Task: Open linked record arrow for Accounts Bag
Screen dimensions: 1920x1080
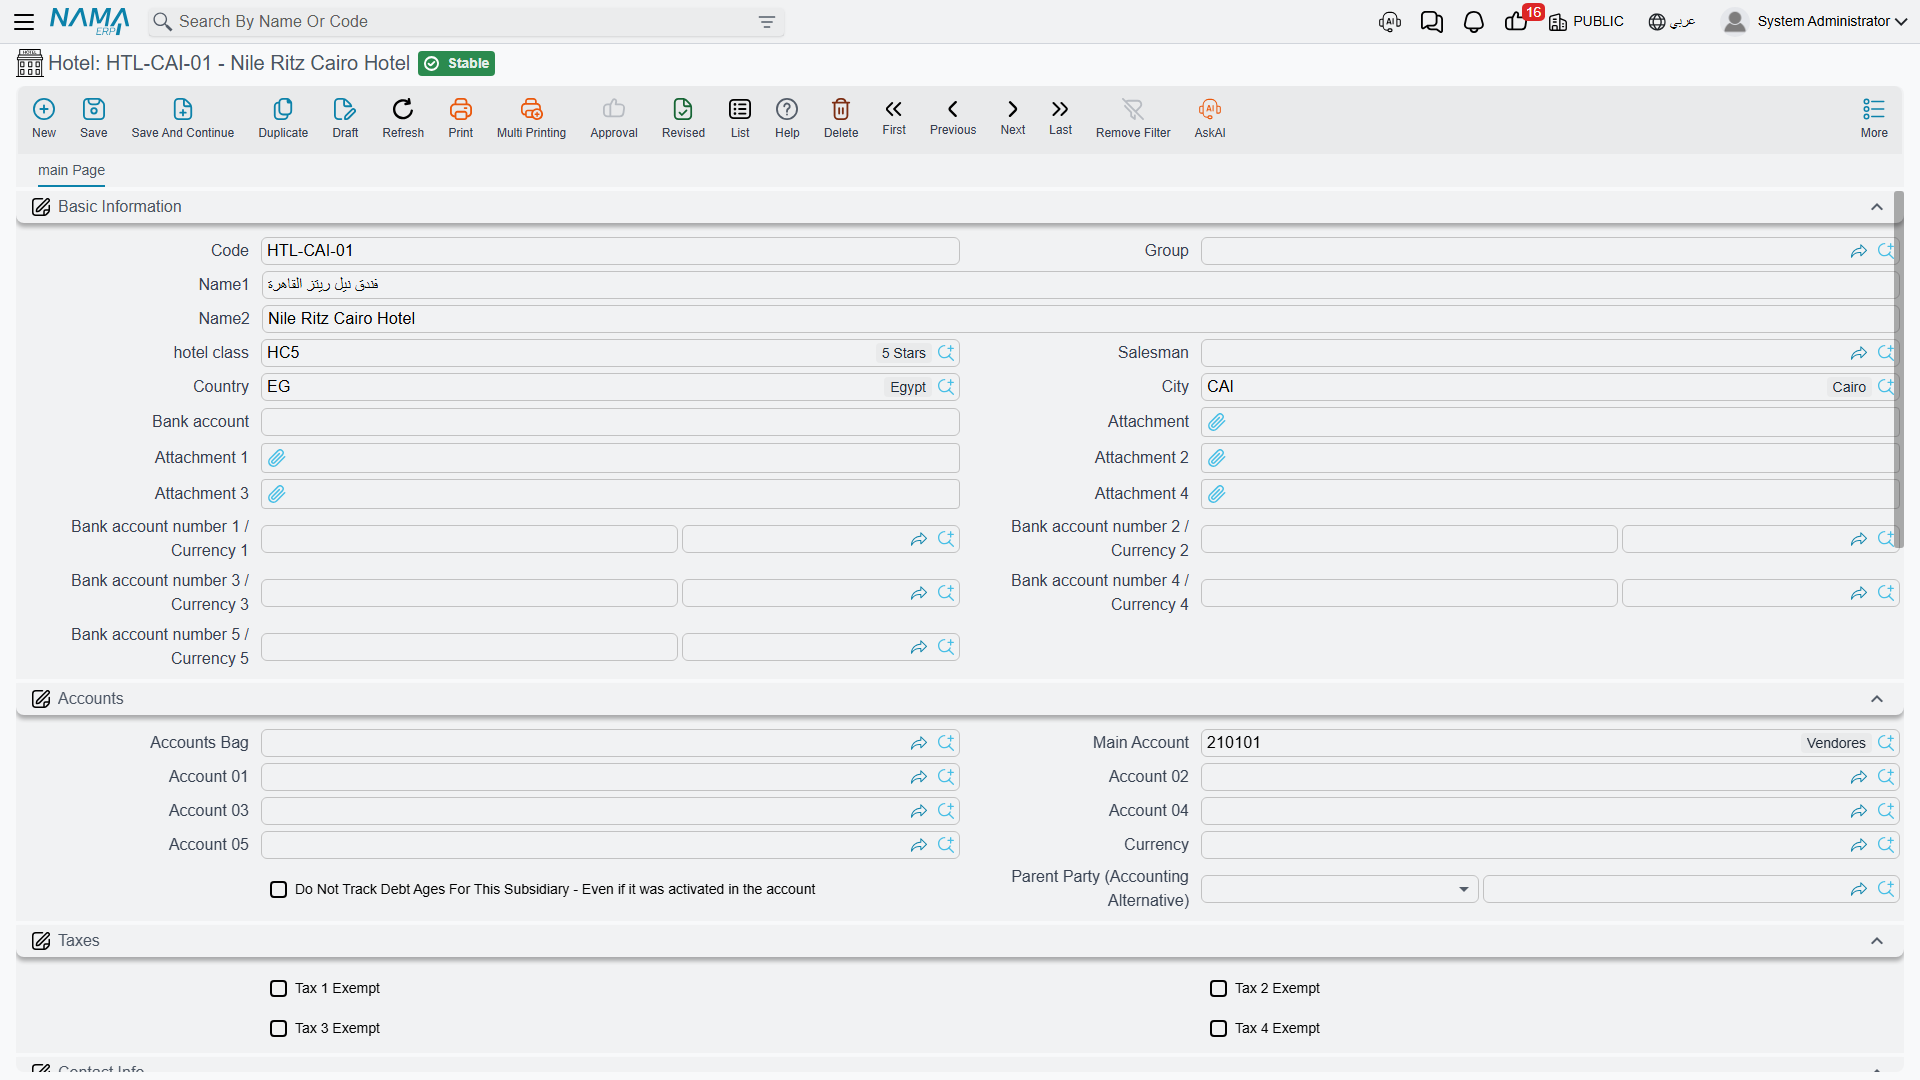Action: click(919, 743)
